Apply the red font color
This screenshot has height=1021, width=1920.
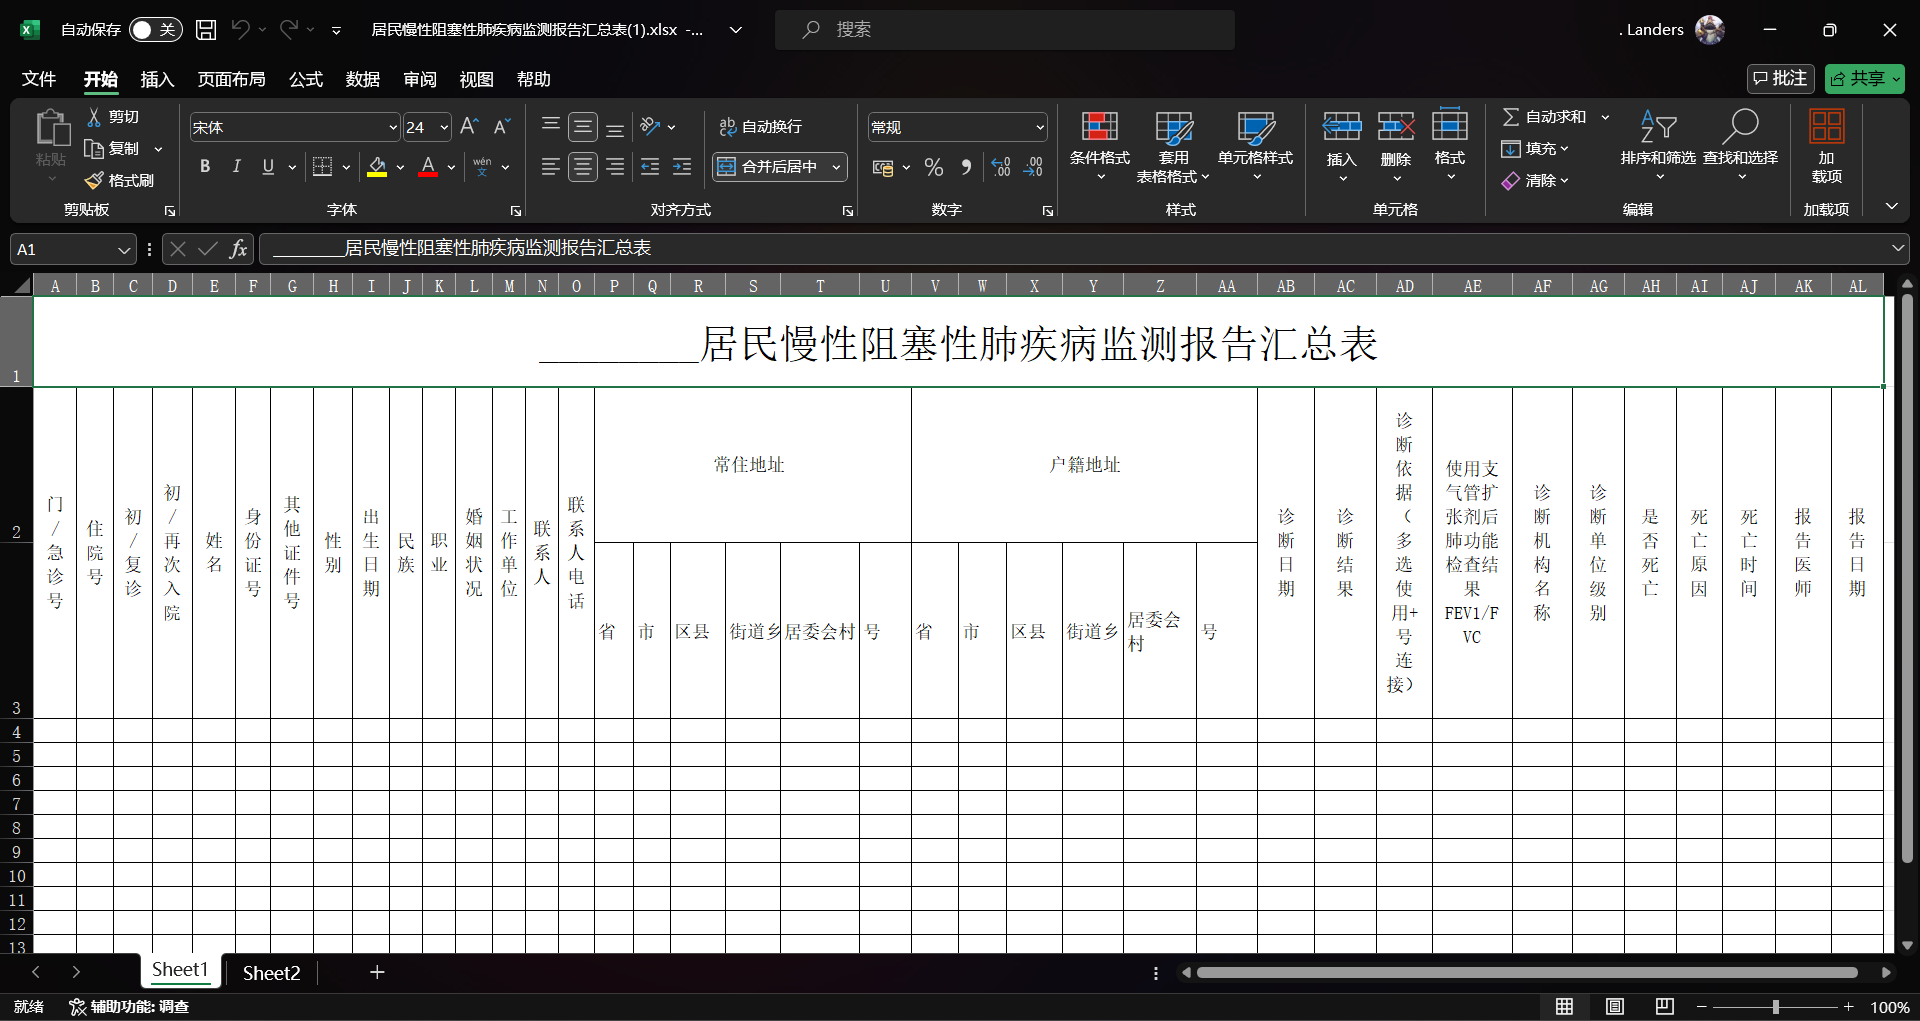(428, 167)
